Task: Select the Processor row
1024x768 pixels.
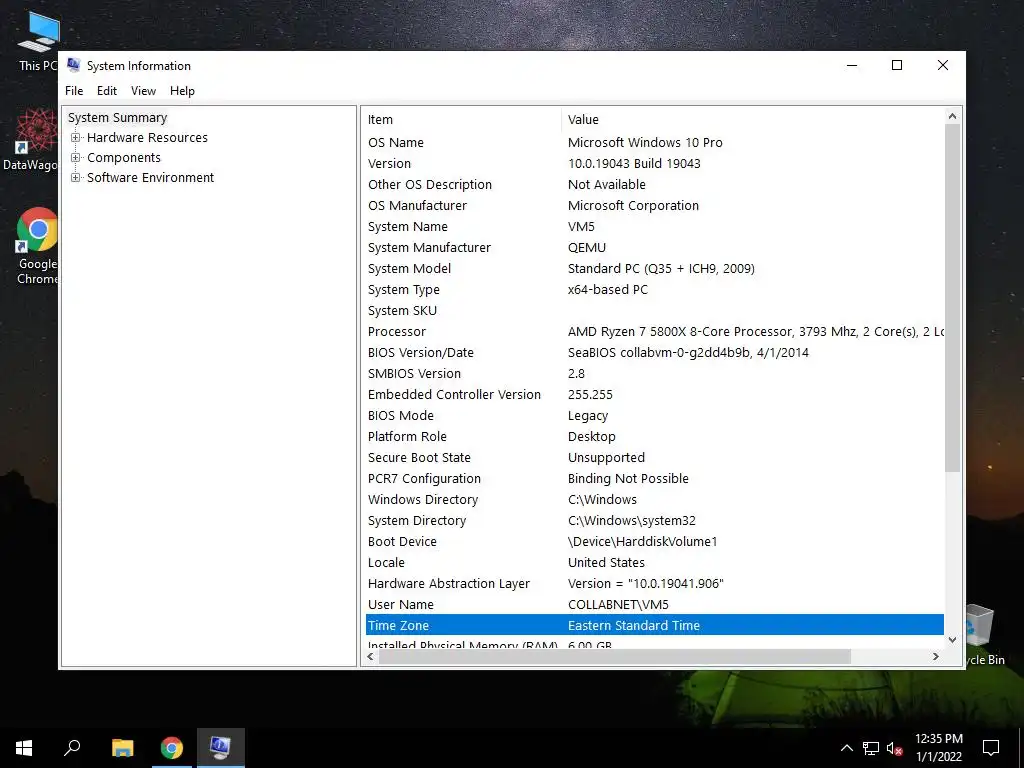Action: pos(654,331)
